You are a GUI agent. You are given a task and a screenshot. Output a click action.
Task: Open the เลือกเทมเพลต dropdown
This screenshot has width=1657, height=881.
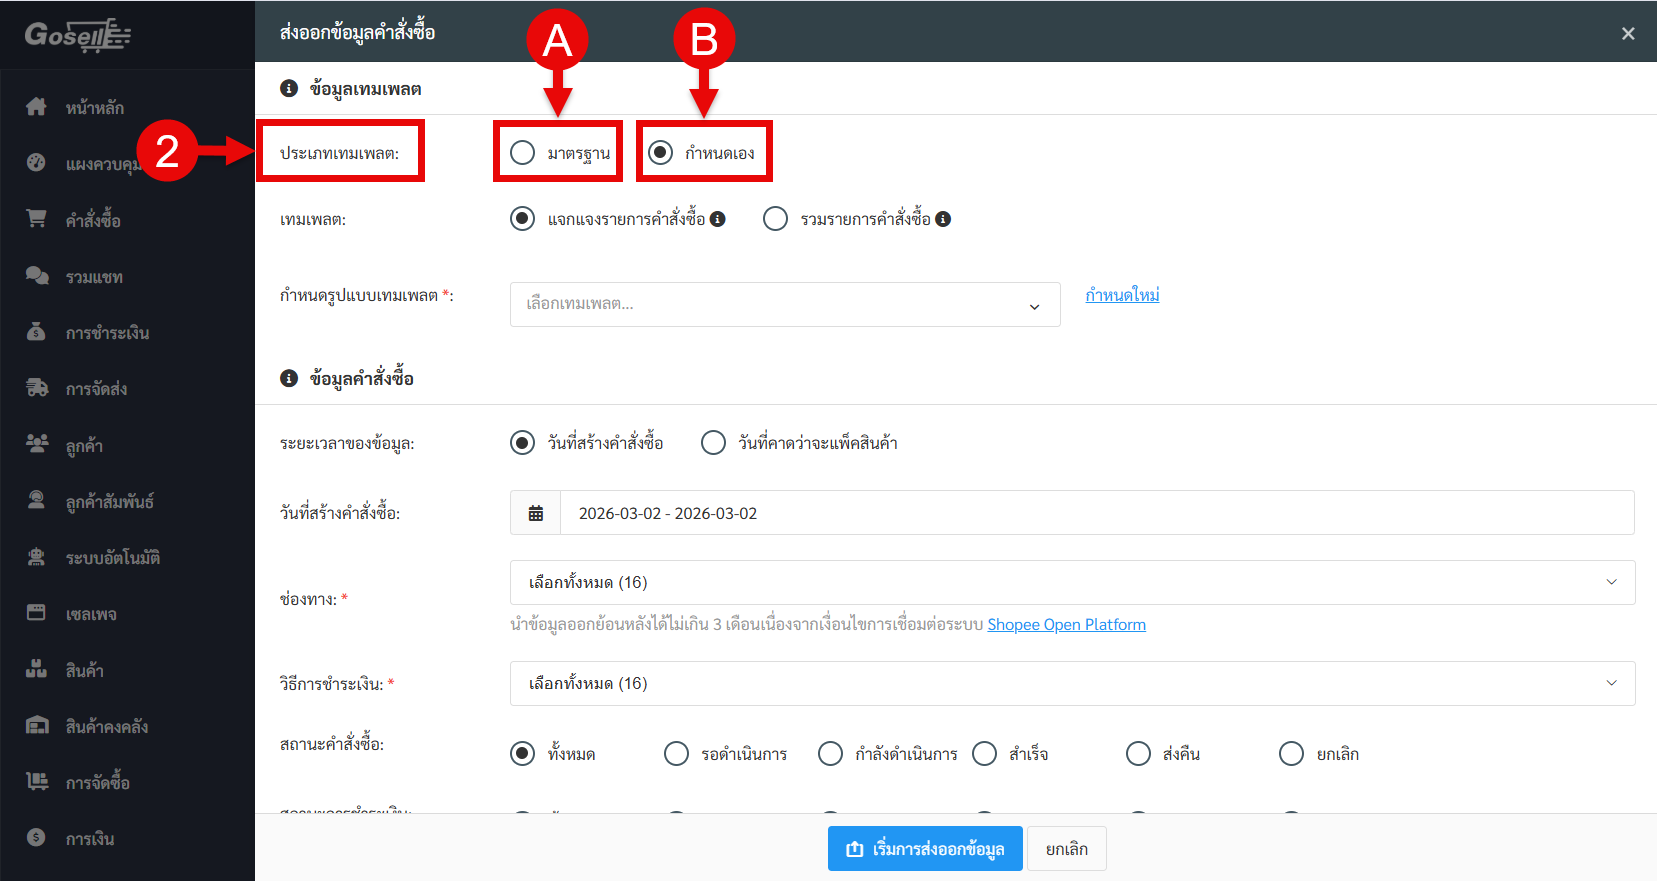point(784,304)
